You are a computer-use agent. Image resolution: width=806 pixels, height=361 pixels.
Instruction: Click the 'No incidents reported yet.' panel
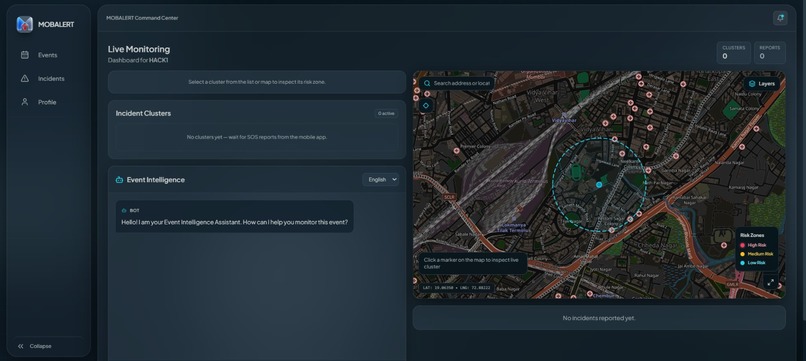(599, 318)
